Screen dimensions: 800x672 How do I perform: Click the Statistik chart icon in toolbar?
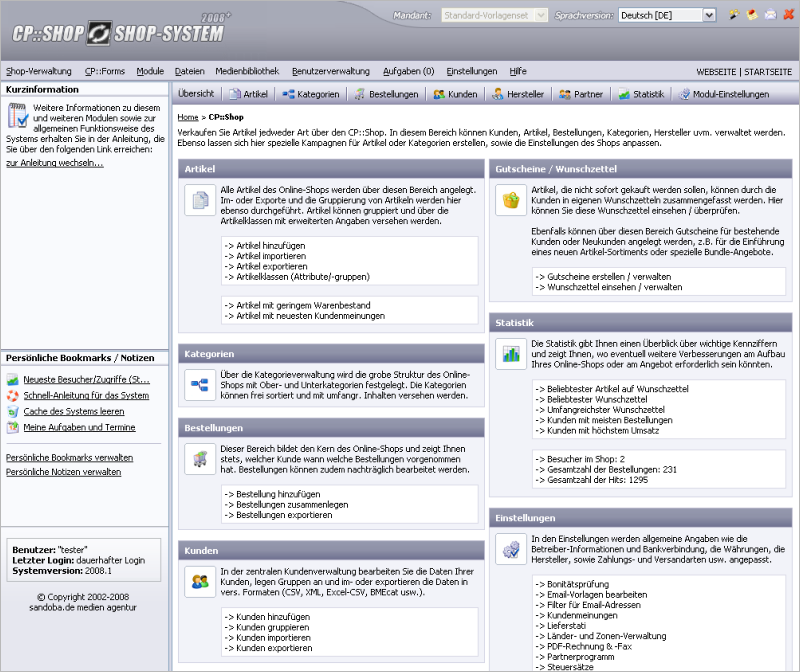[624, 94]
